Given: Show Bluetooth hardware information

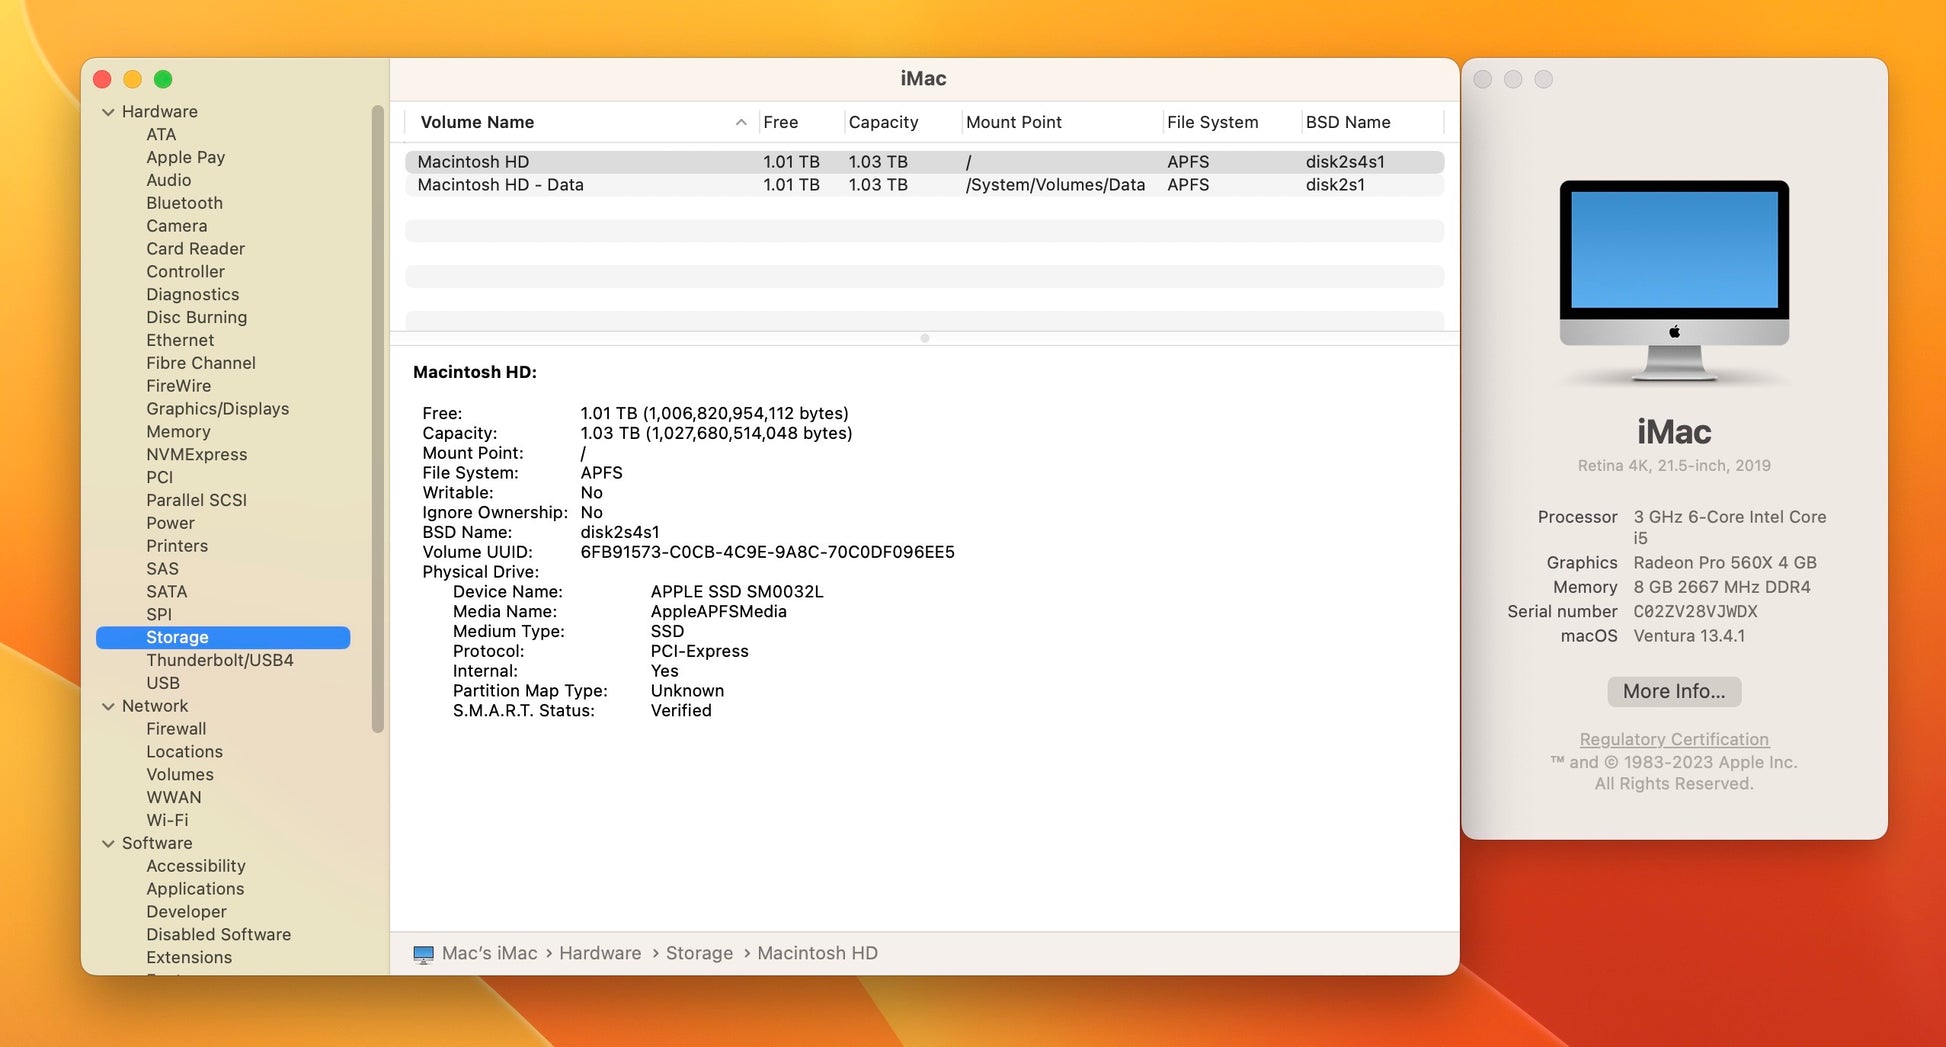Looking at the screenshot, I should point(184,203).
